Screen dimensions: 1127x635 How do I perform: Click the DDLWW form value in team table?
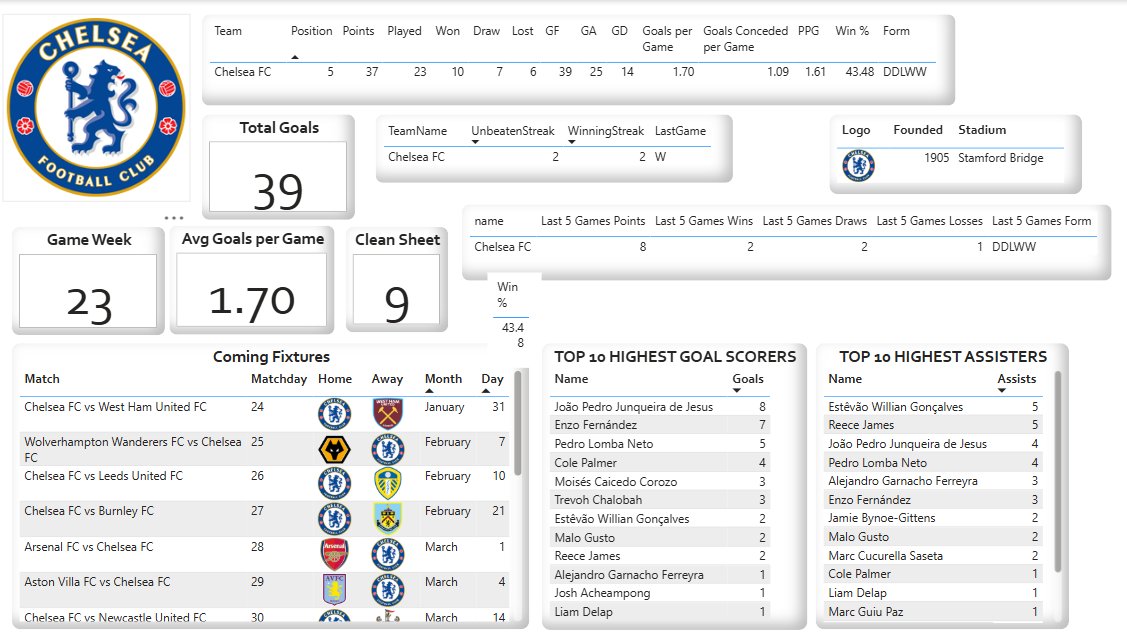904,72
